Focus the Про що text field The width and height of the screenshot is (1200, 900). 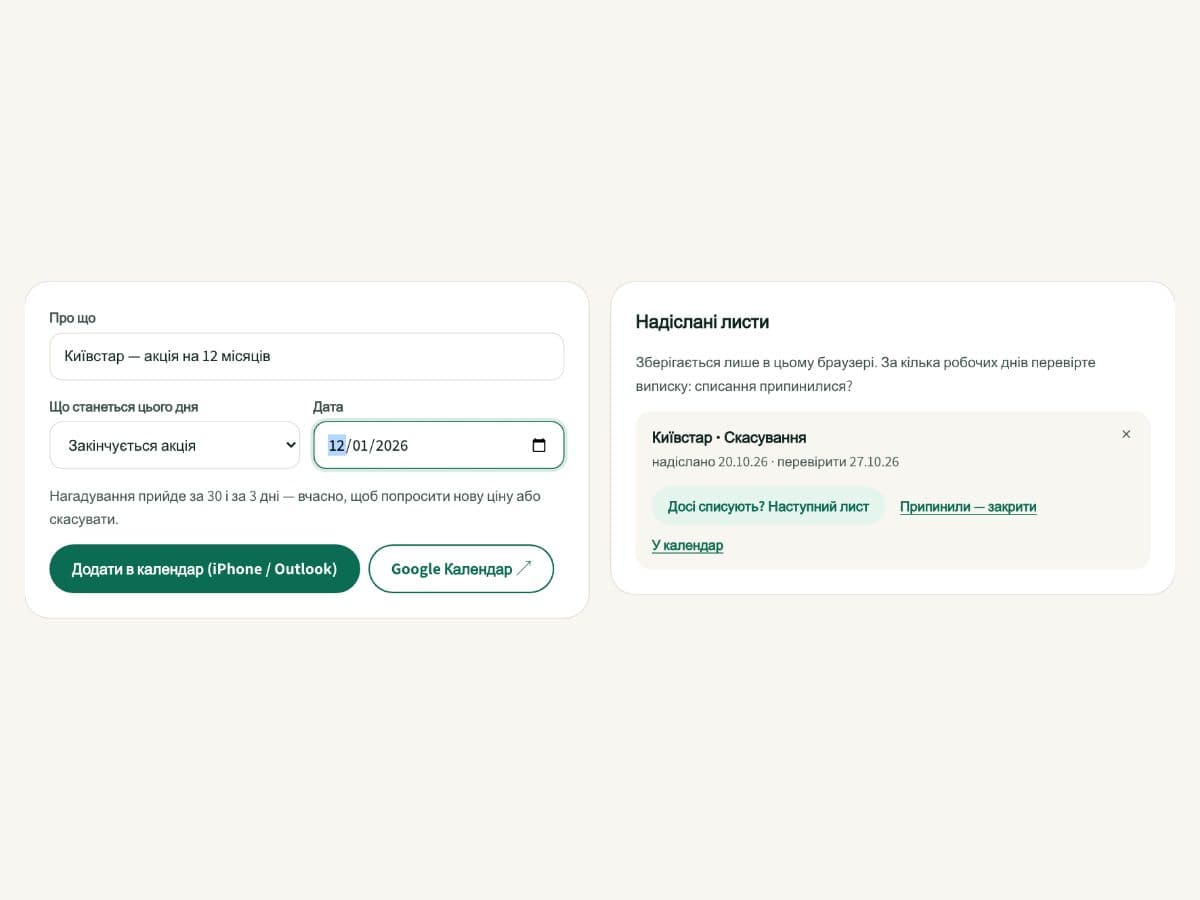307,356
